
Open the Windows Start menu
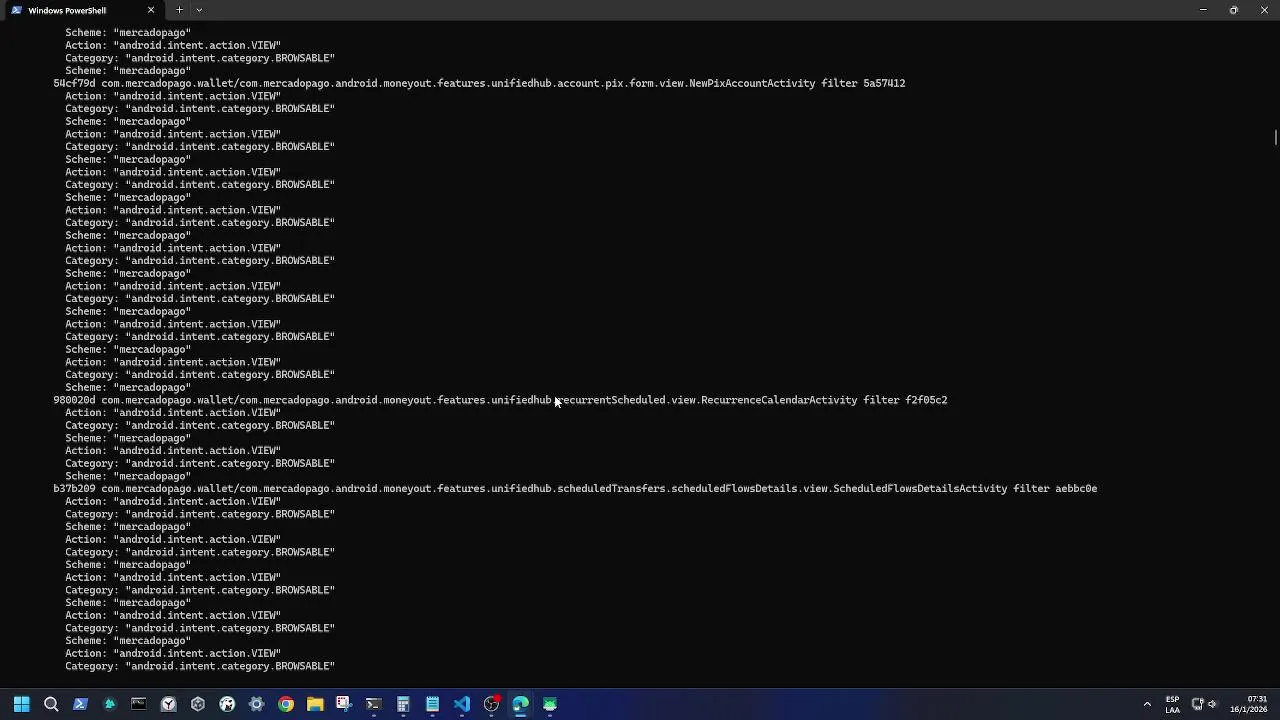(x=21, y=704)
